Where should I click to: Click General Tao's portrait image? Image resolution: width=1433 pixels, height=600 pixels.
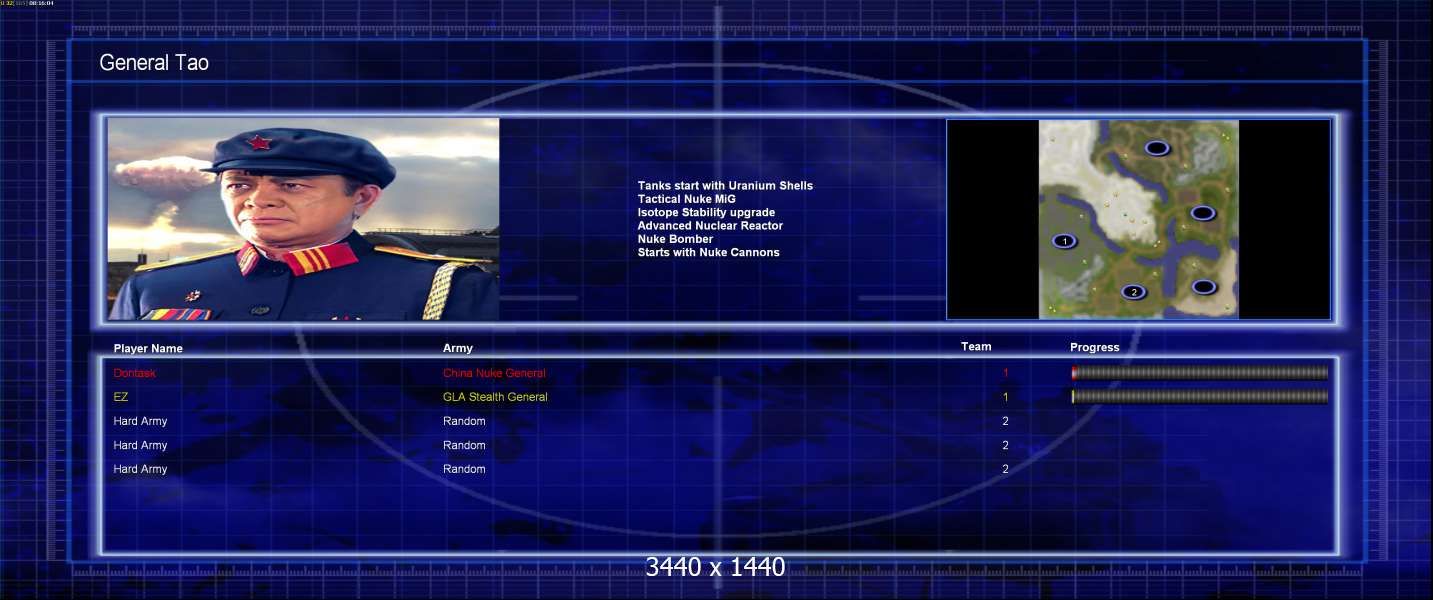click(303, 219)
